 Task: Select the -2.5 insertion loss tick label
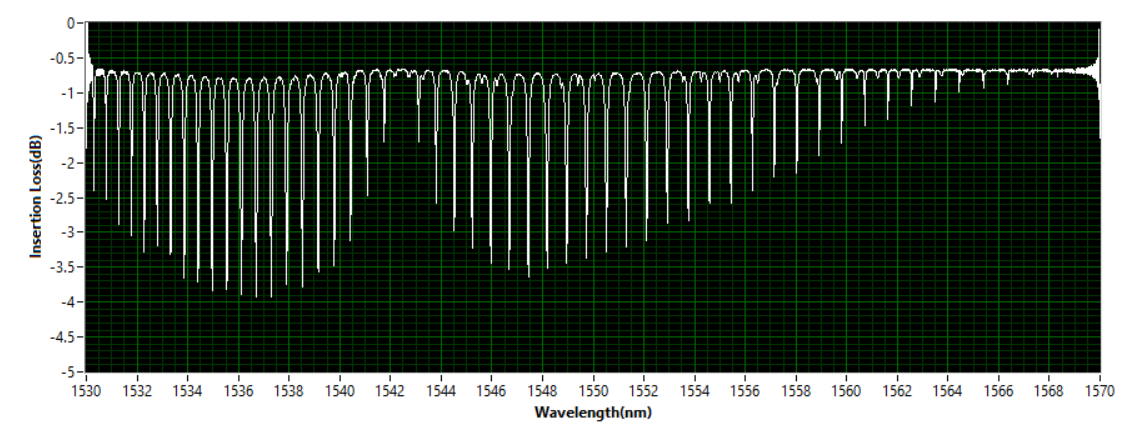pyautogui.click(x=64, y=197)
